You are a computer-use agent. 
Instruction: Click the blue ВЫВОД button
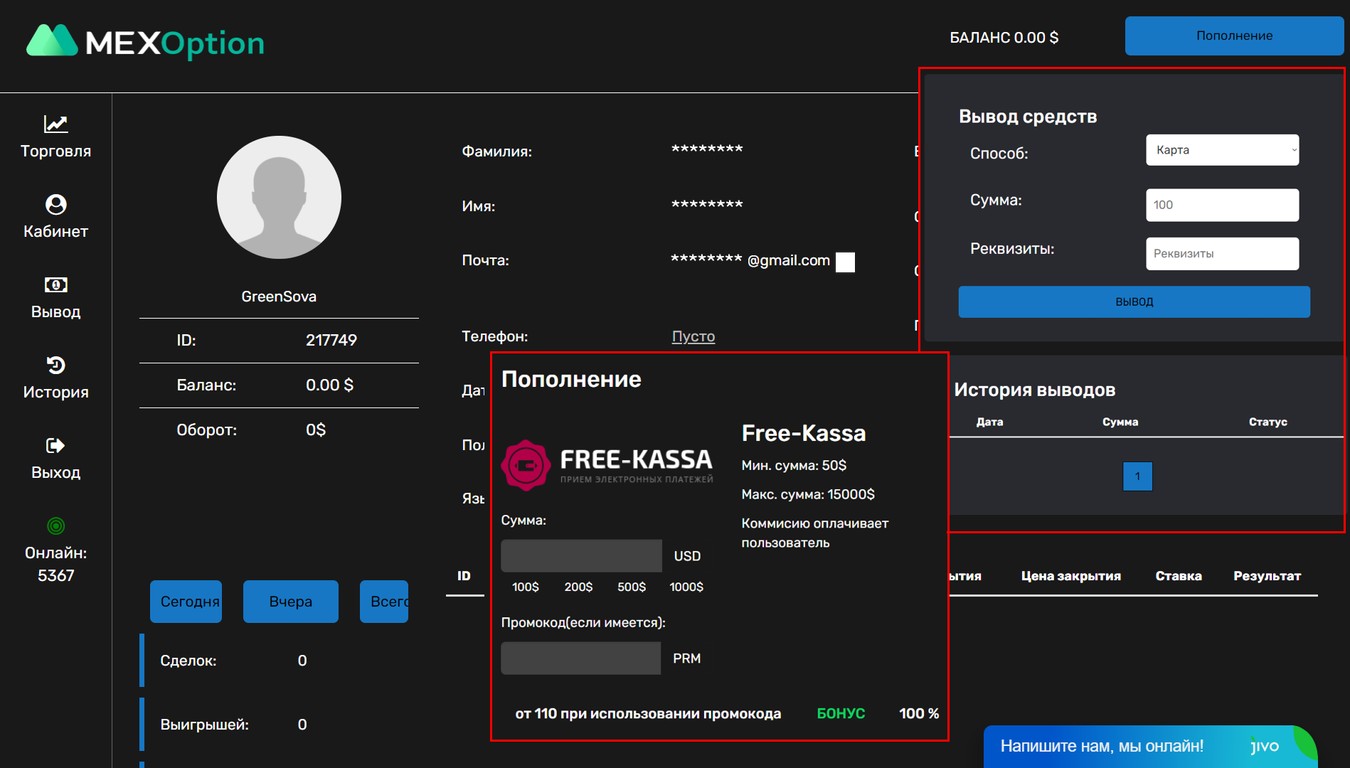pos(1134,302)
